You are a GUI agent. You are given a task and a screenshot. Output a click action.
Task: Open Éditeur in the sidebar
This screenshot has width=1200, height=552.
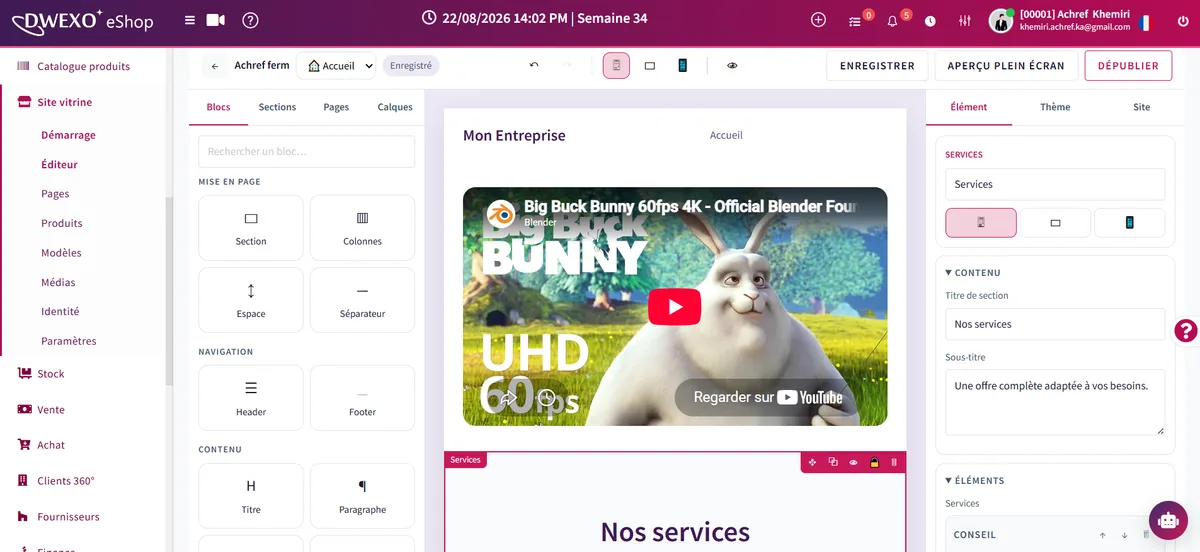click(59, 164)
